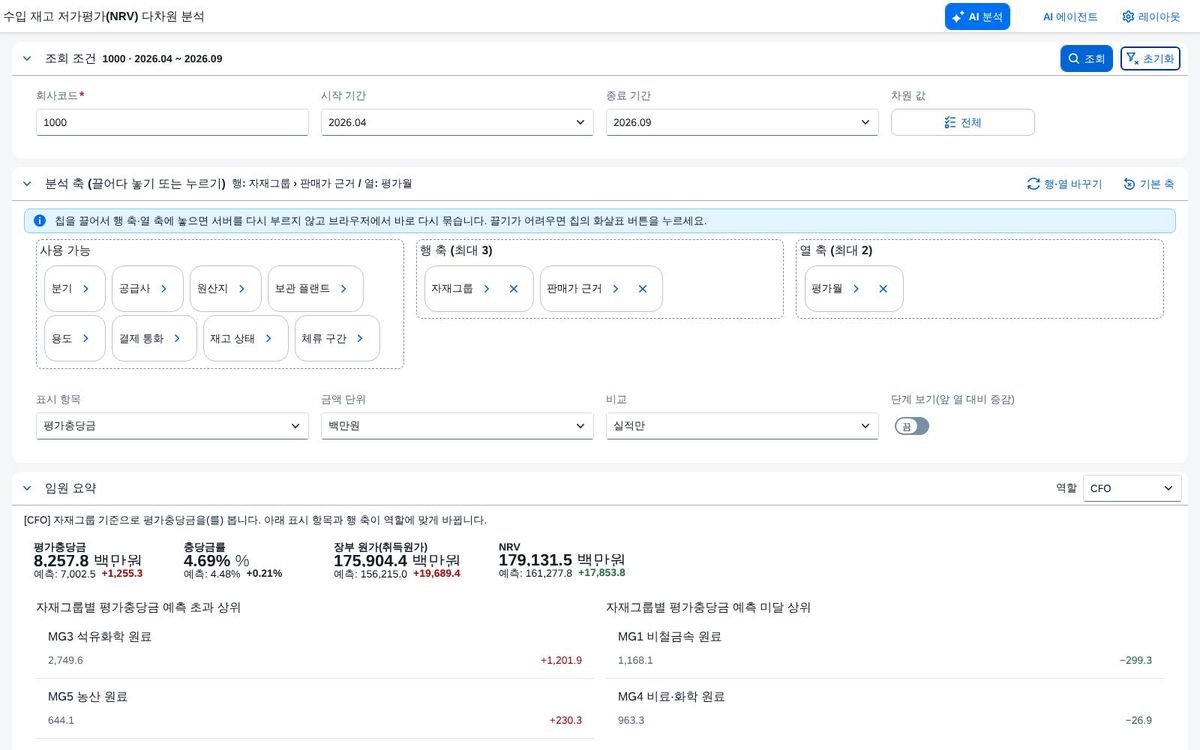Remove 평가월 chip from column axis

[883, 289]
